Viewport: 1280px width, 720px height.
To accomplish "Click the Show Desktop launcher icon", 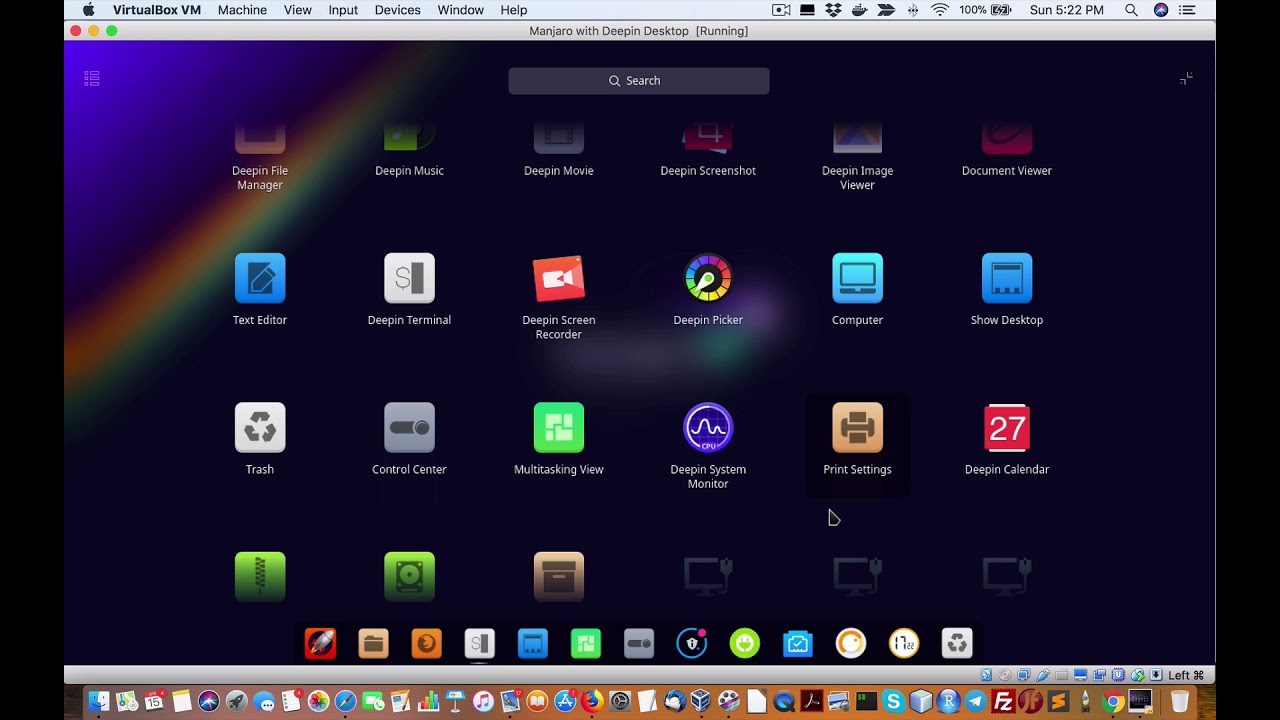I will [1007, 278].
